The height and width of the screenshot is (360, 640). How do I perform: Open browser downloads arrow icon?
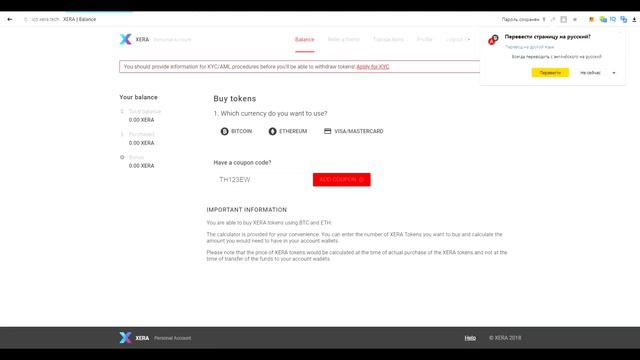634,19
